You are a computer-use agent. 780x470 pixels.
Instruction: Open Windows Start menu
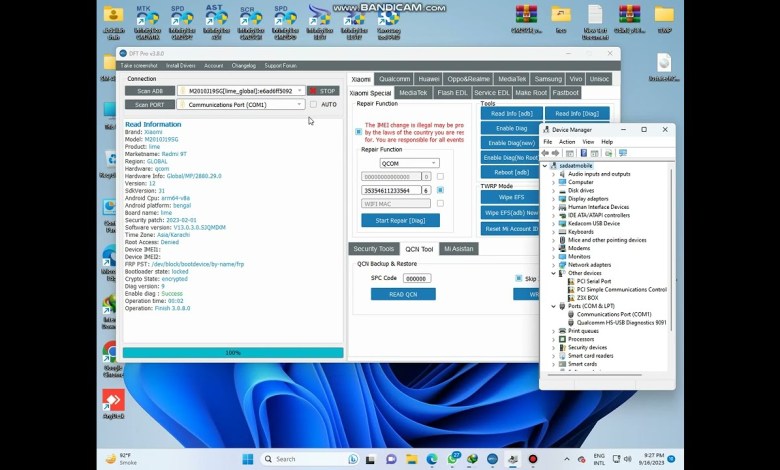[247, 459]
